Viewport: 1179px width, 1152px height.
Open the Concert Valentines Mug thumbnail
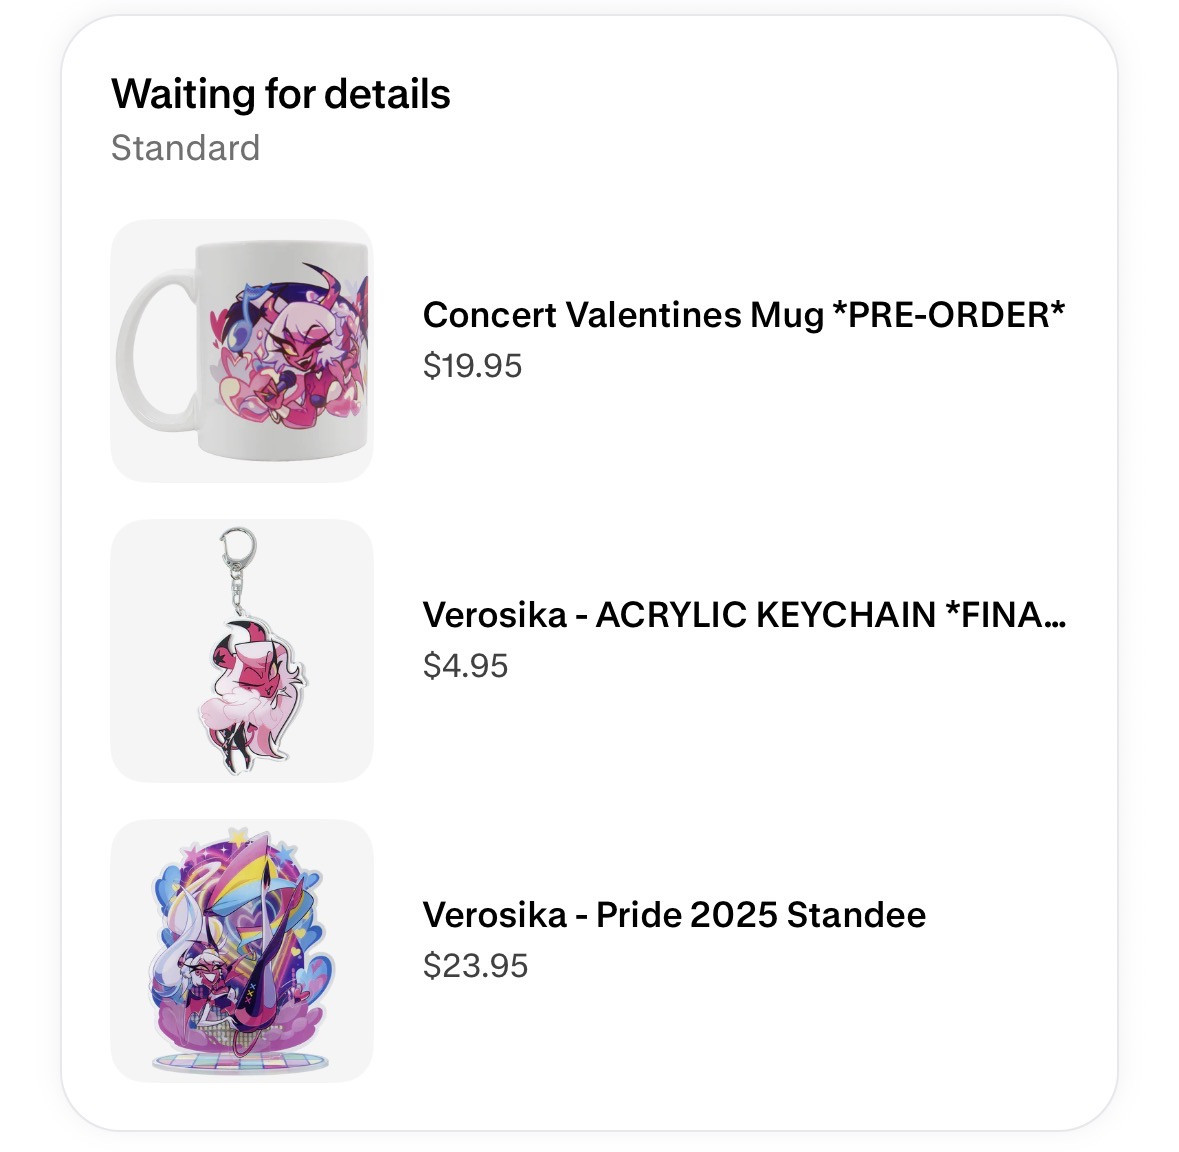click(241, 350)
